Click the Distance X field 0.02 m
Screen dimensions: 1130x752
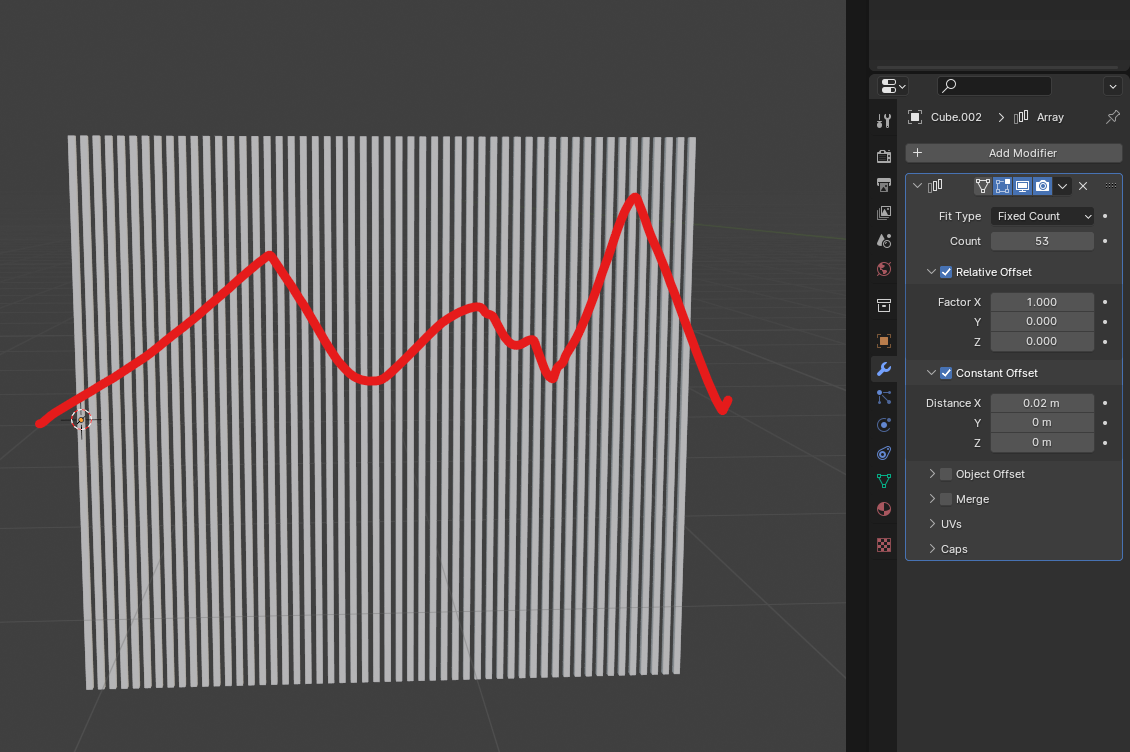(x=1042, y=403)
